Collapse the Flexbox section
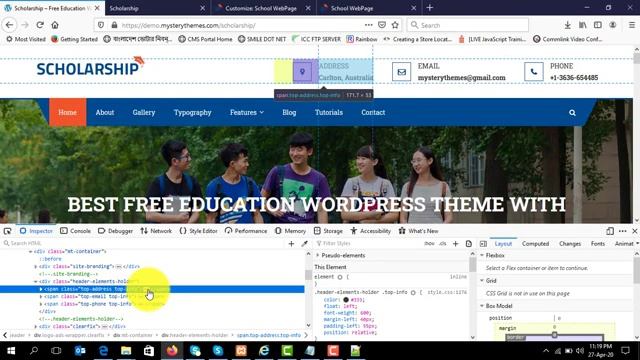This screenshot has height=360, width=640. (482, 255)
